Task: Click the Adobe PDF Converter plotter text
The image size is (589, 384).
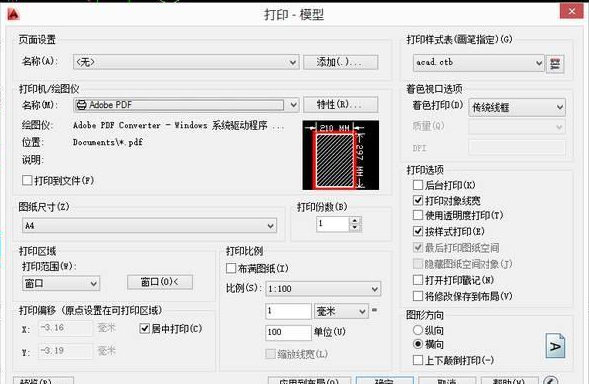Action: click(x=178, y=125)
